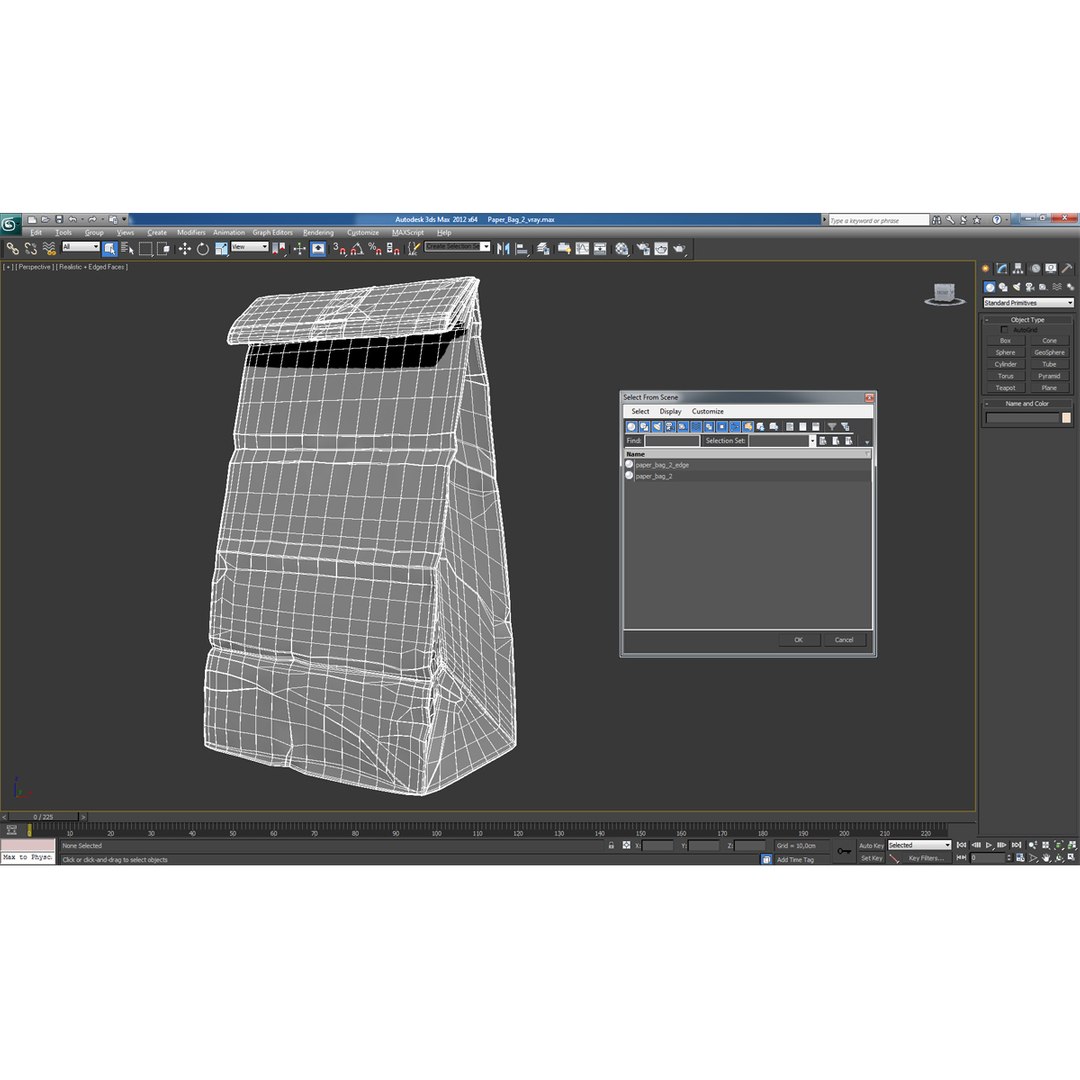
Task: Toggle the Angle Snap
Action: [357, 249]
